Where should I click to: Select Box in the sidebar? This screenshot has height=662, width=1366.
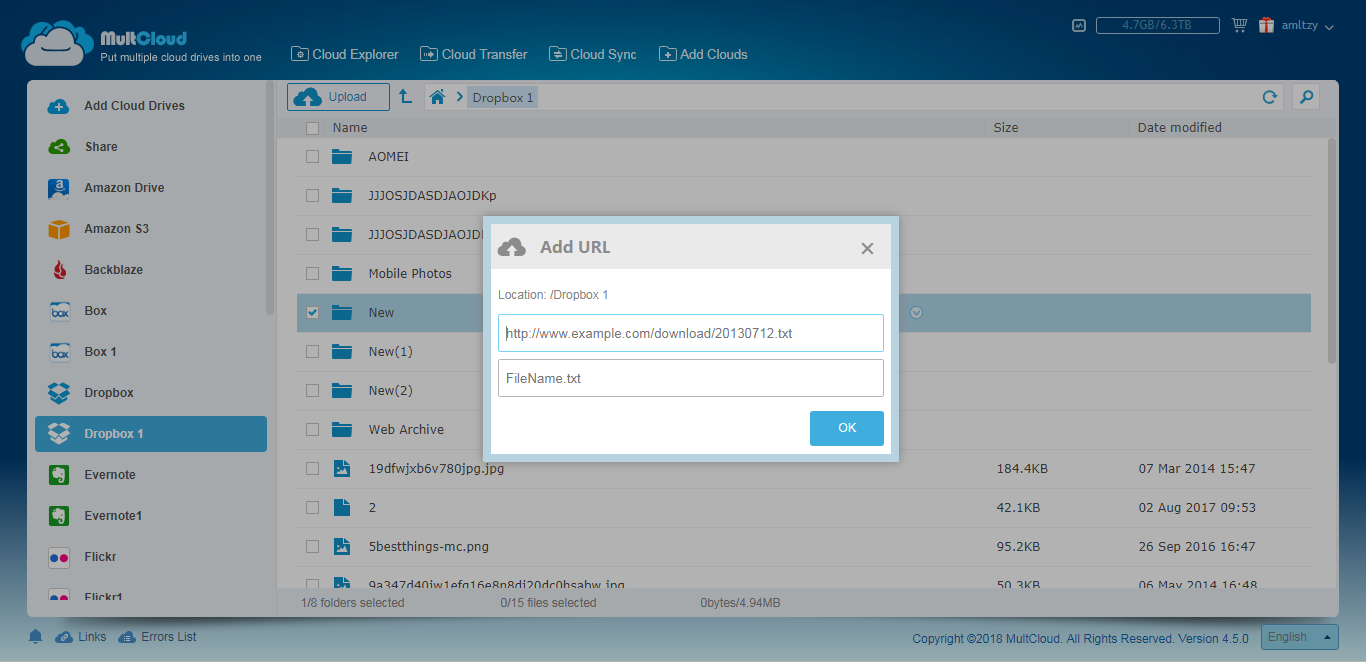[x=151, y=311]
